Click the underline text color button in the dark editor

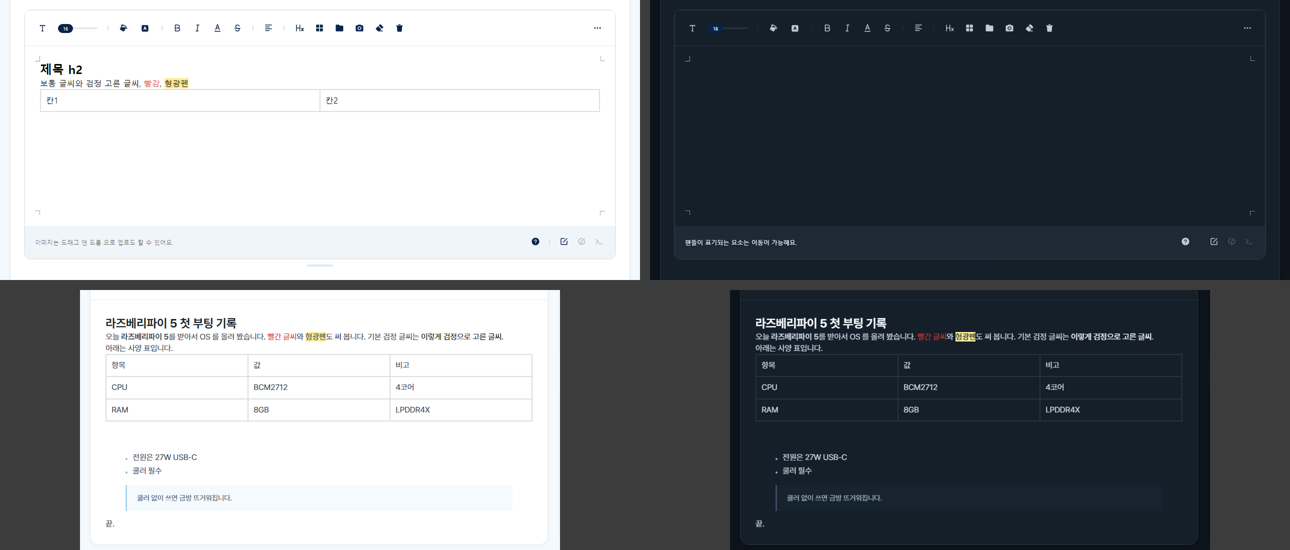pyautogui.click(x=867, y=28)
